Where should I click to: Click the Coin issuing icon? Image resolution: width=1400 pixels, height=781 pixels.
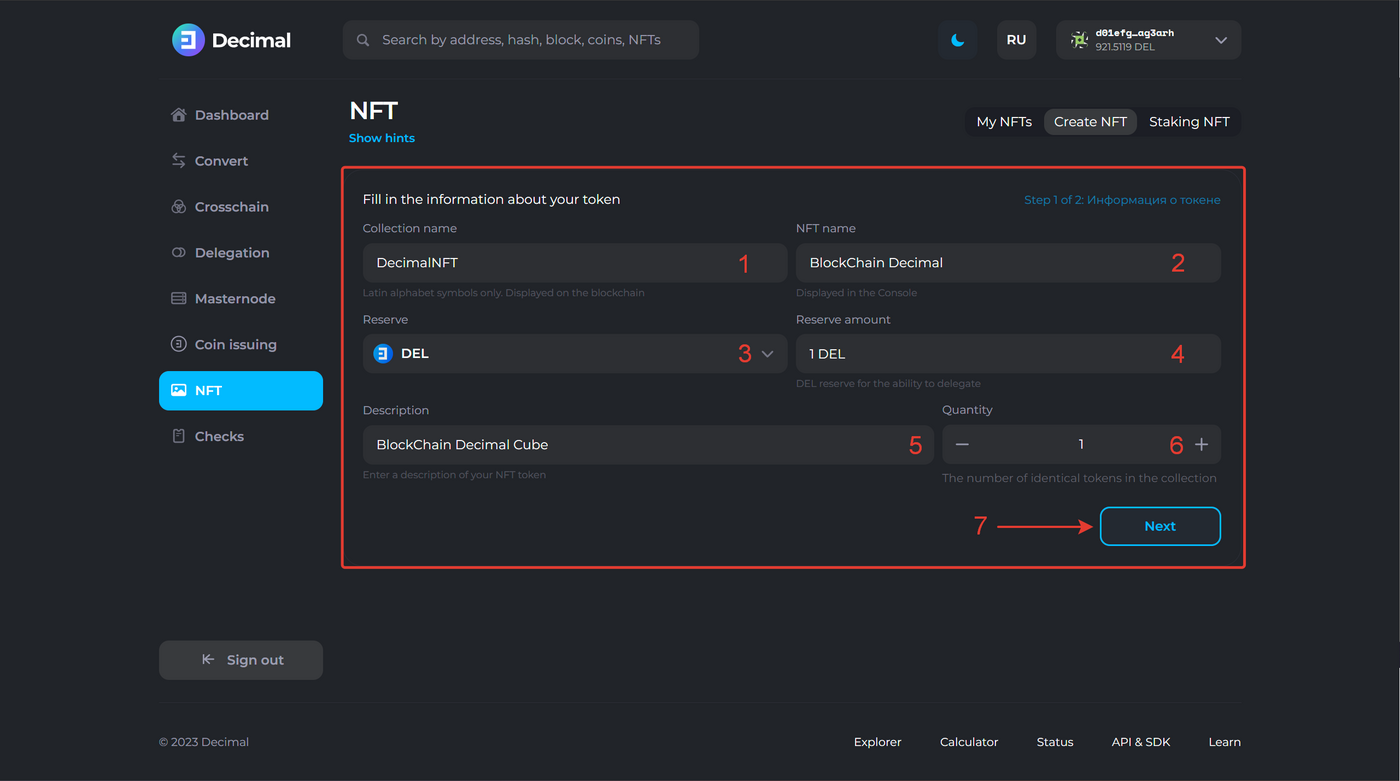coord(178,344)
